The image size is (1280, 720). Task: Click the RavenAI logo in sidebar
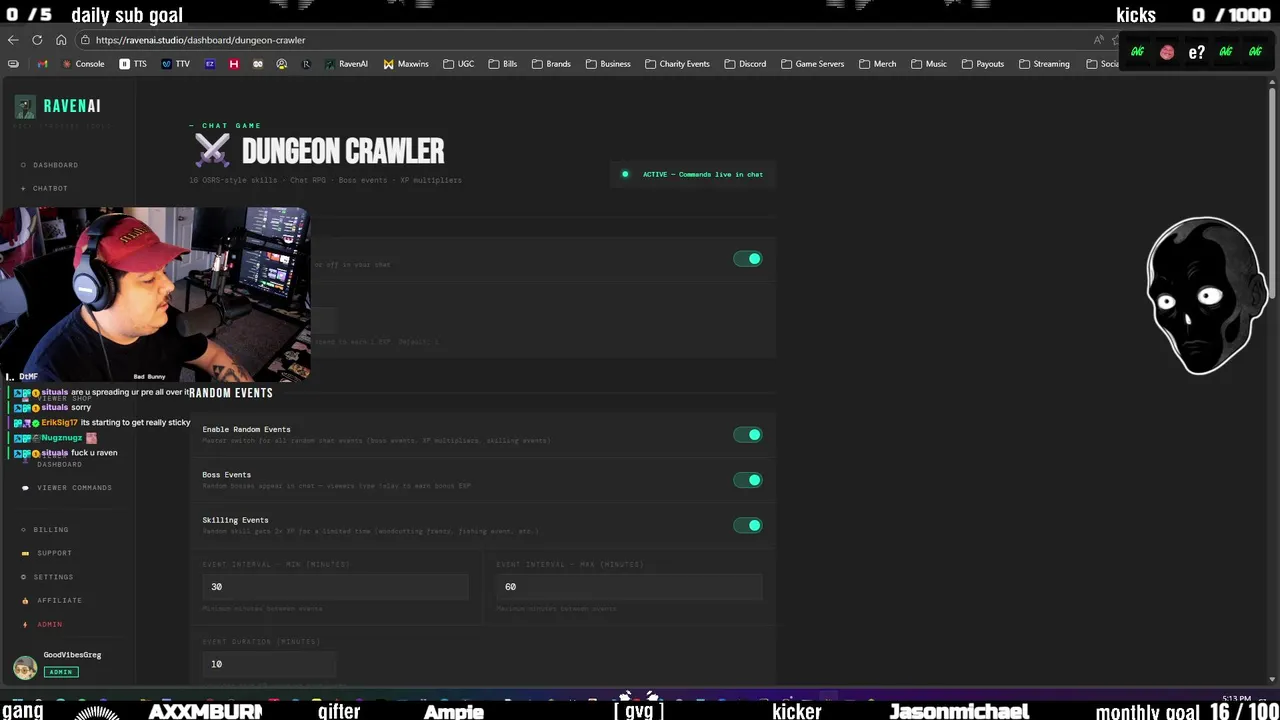coord(59,106)
